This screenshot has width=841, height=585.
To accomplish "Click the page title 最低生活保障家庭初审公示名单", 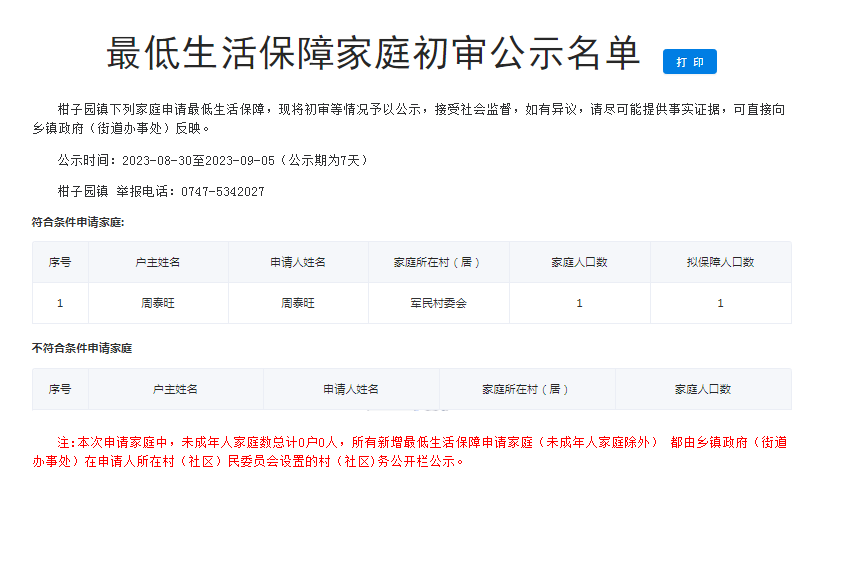I will coord(373,54).
